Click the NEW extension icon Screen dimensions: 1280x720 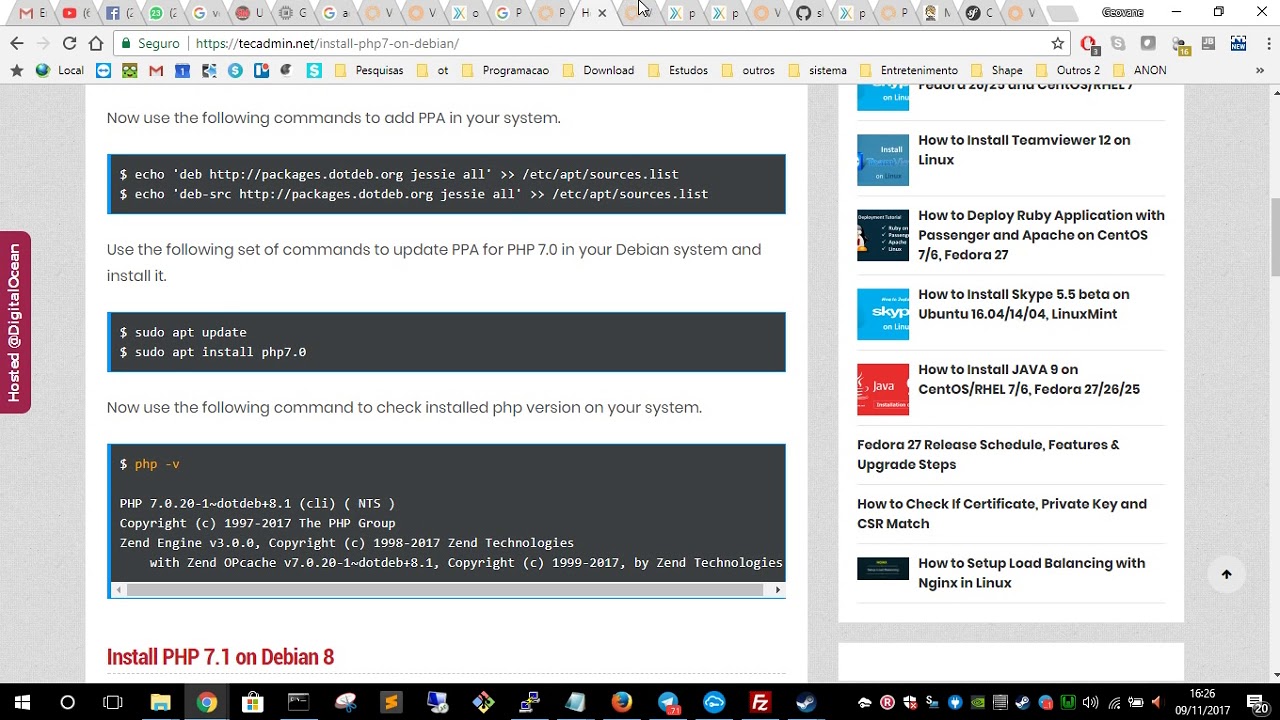1238,43
